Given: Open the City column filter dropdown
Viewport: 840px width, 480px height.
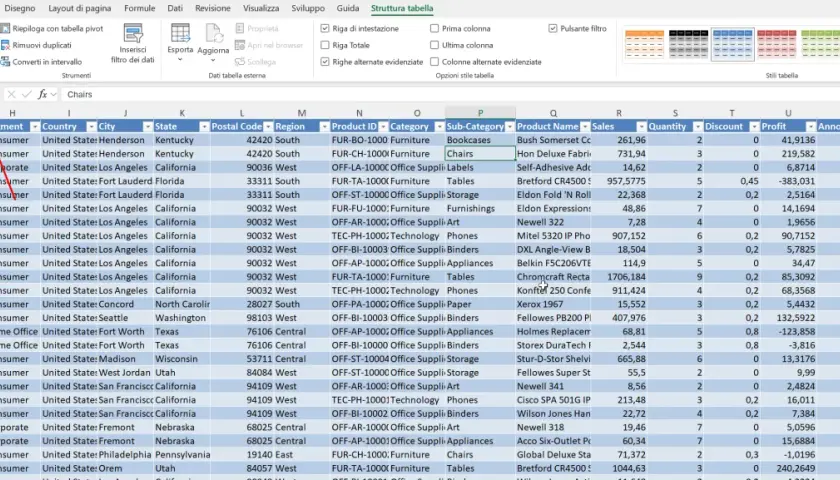Looking at the screenshot, I should pos(147,126).
